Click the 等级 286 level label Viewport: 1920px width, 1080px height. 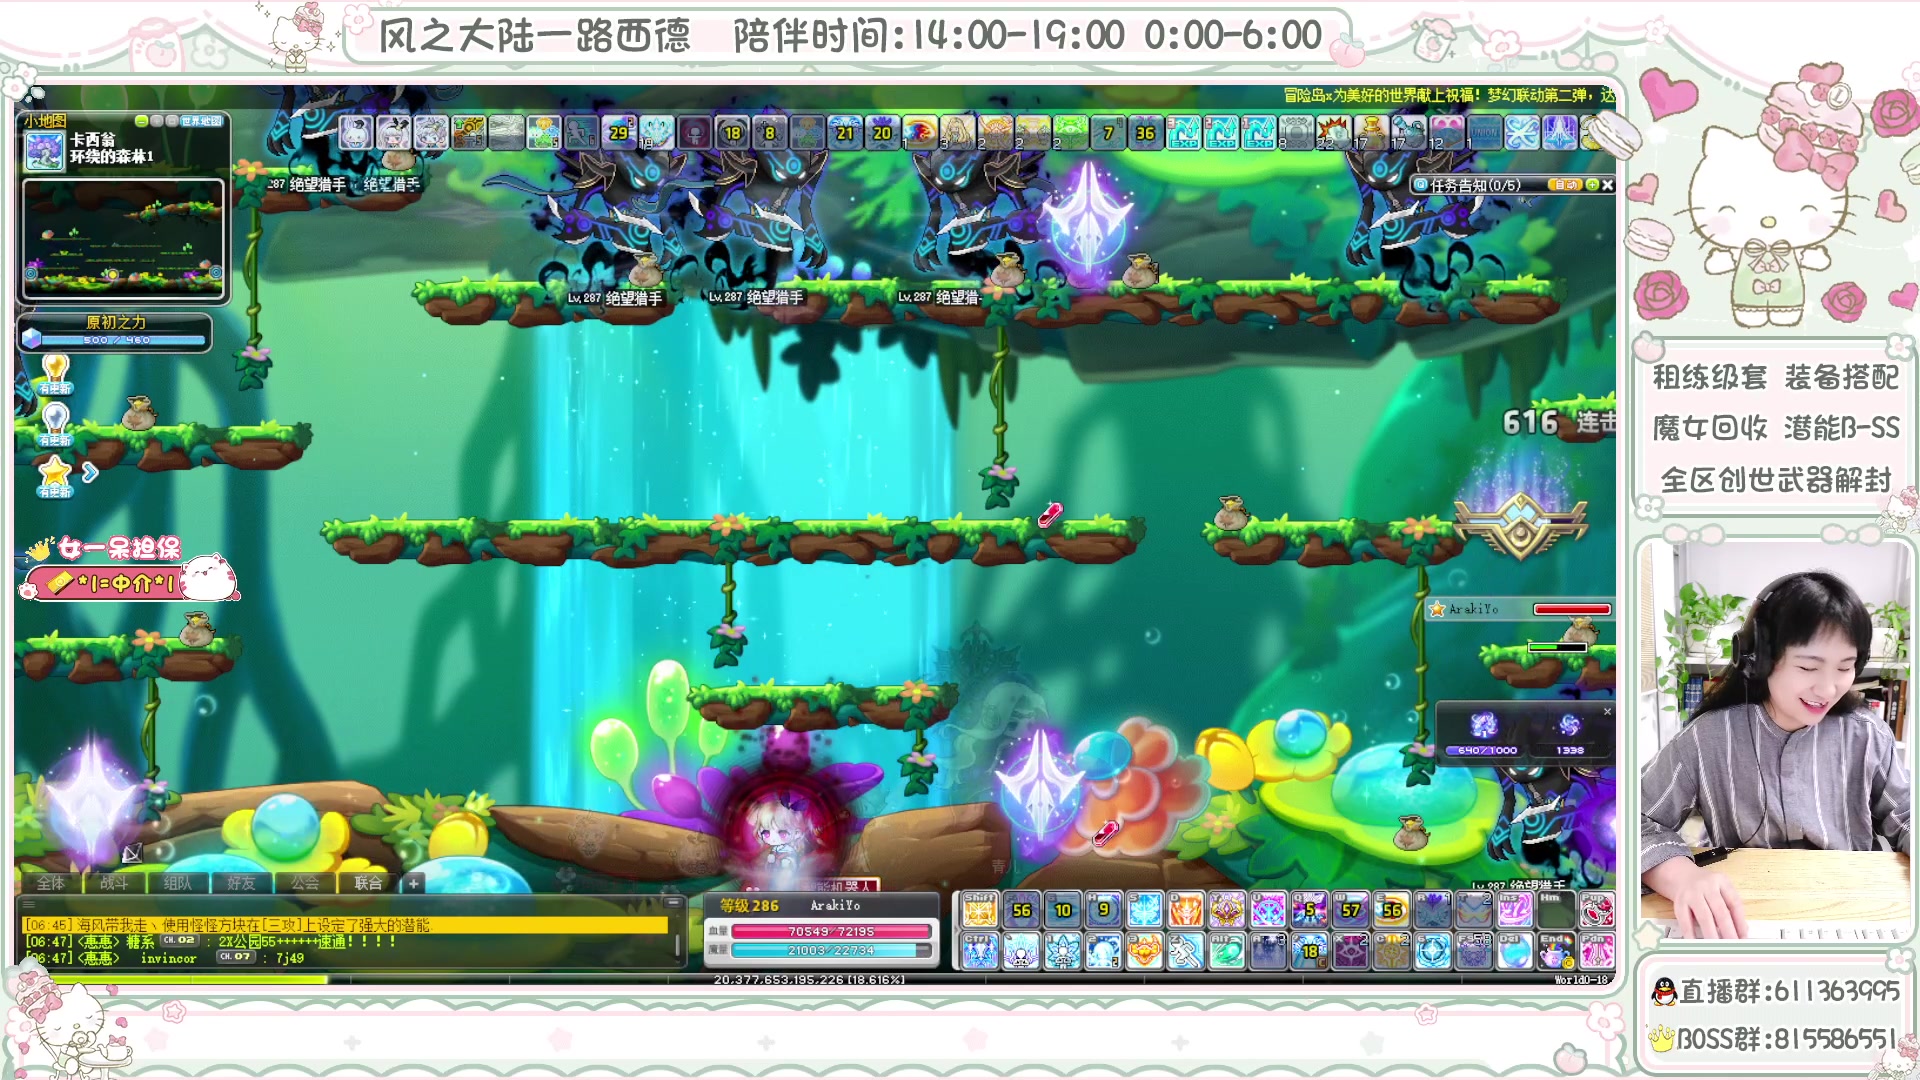(749, 905)
